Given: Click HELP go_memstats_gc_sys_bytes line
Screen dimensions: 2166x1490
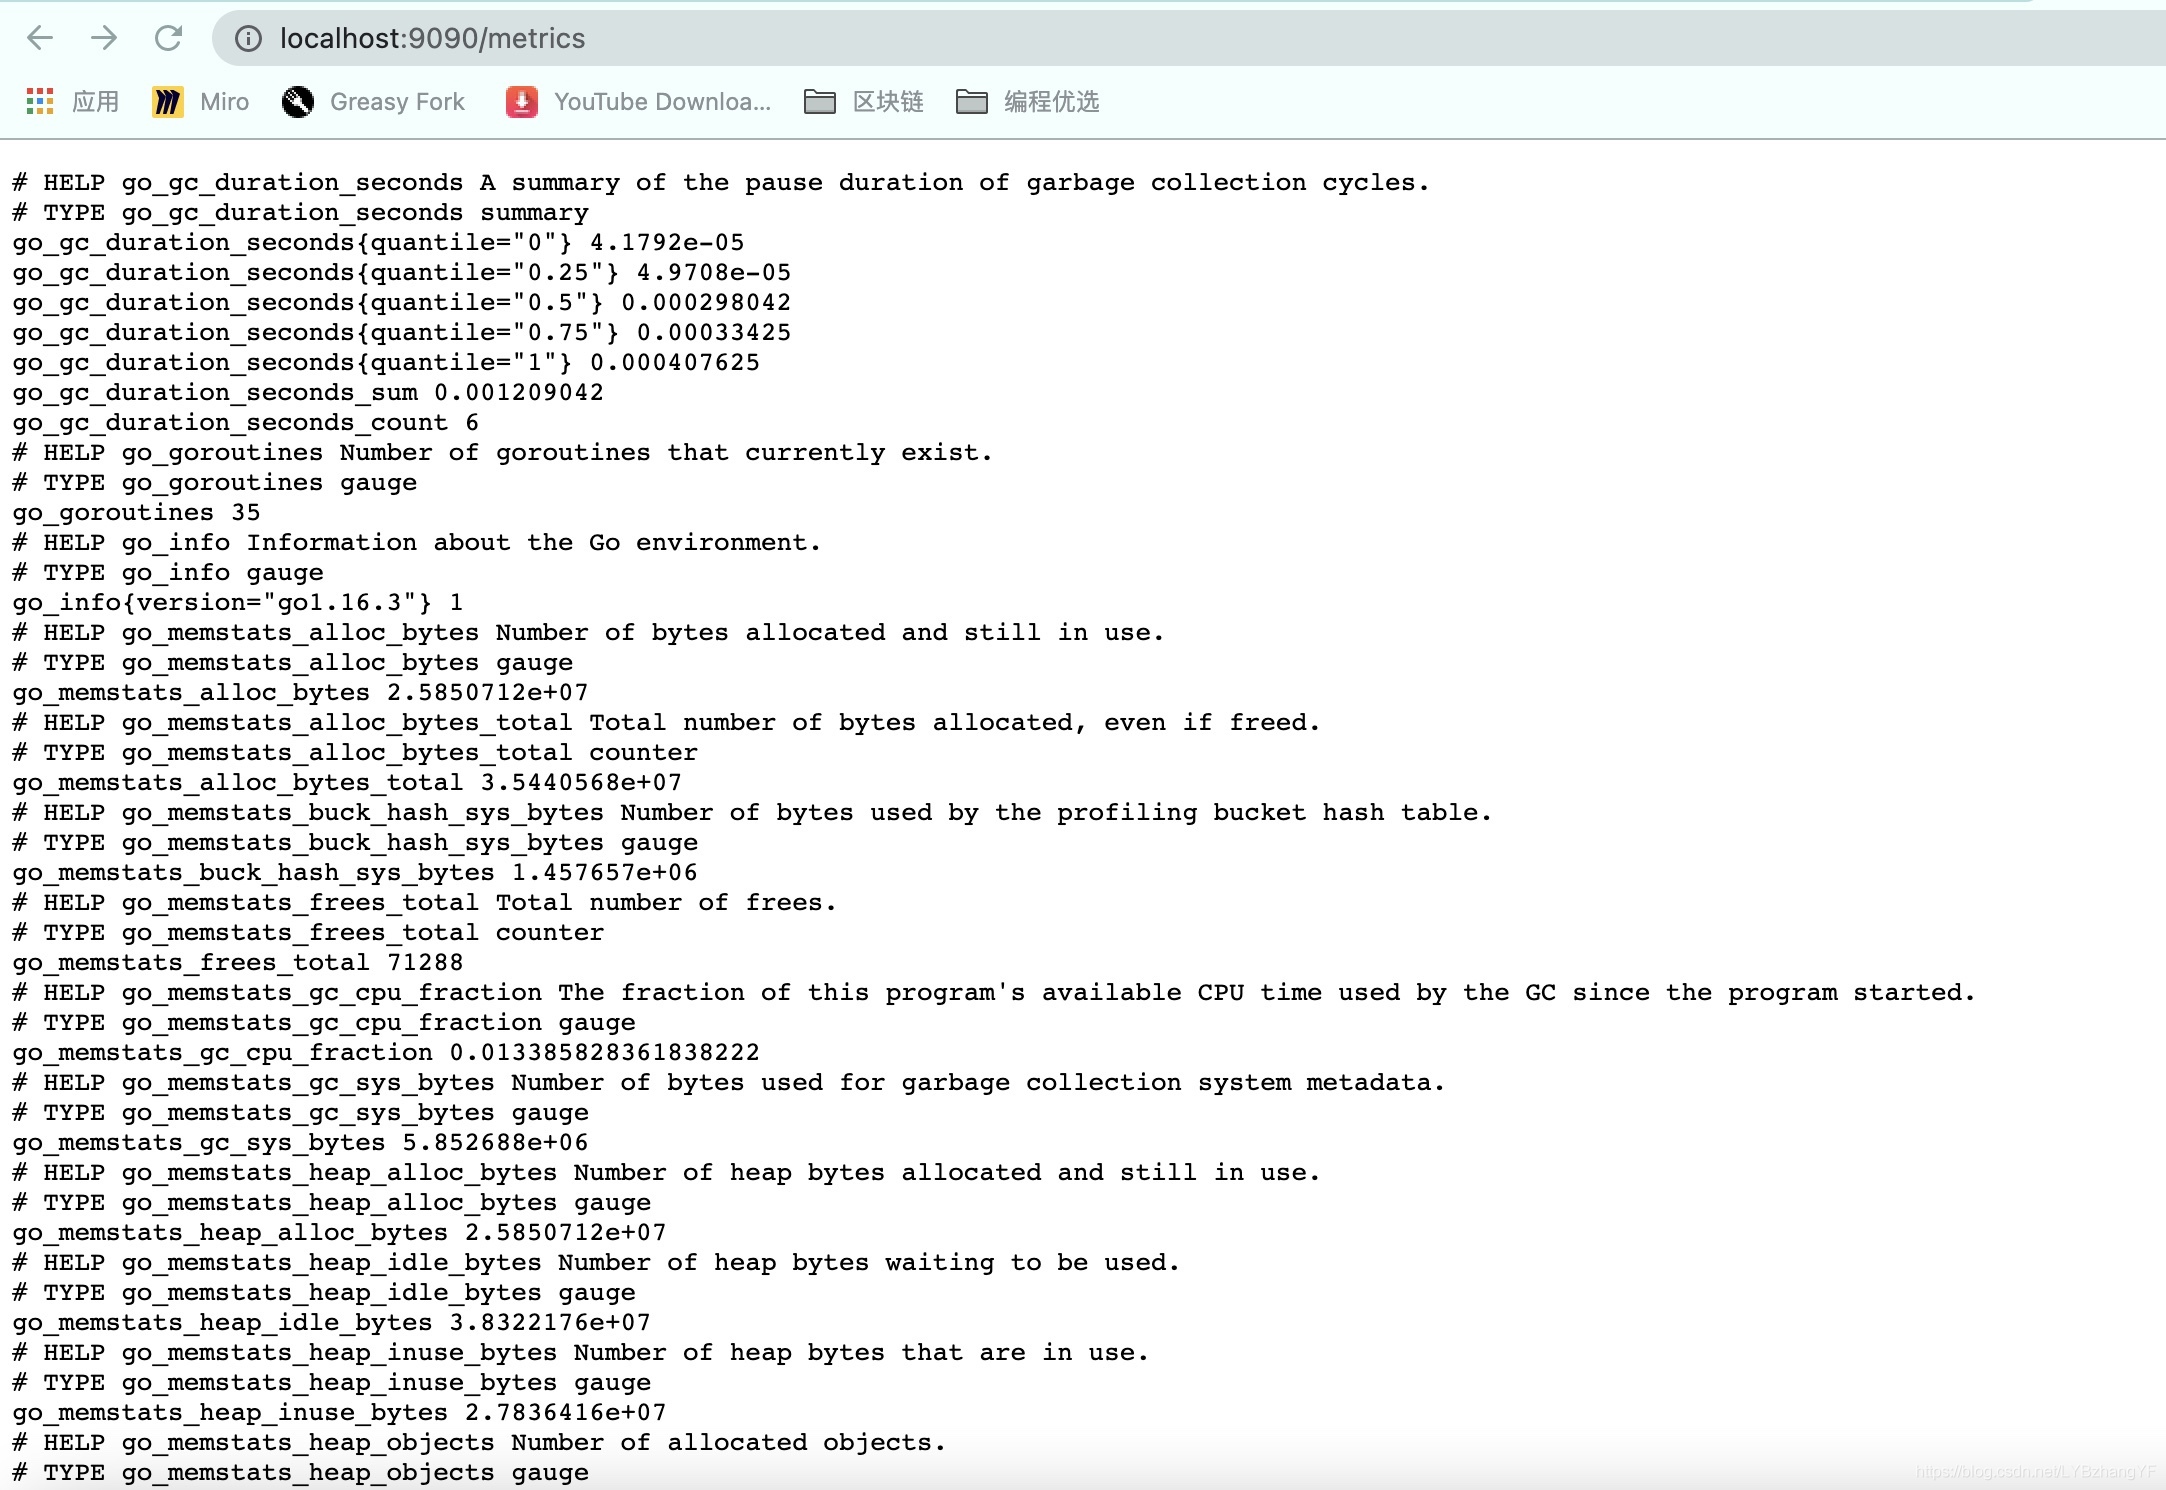Looking at the screenshot, I should coord(729,1083).
